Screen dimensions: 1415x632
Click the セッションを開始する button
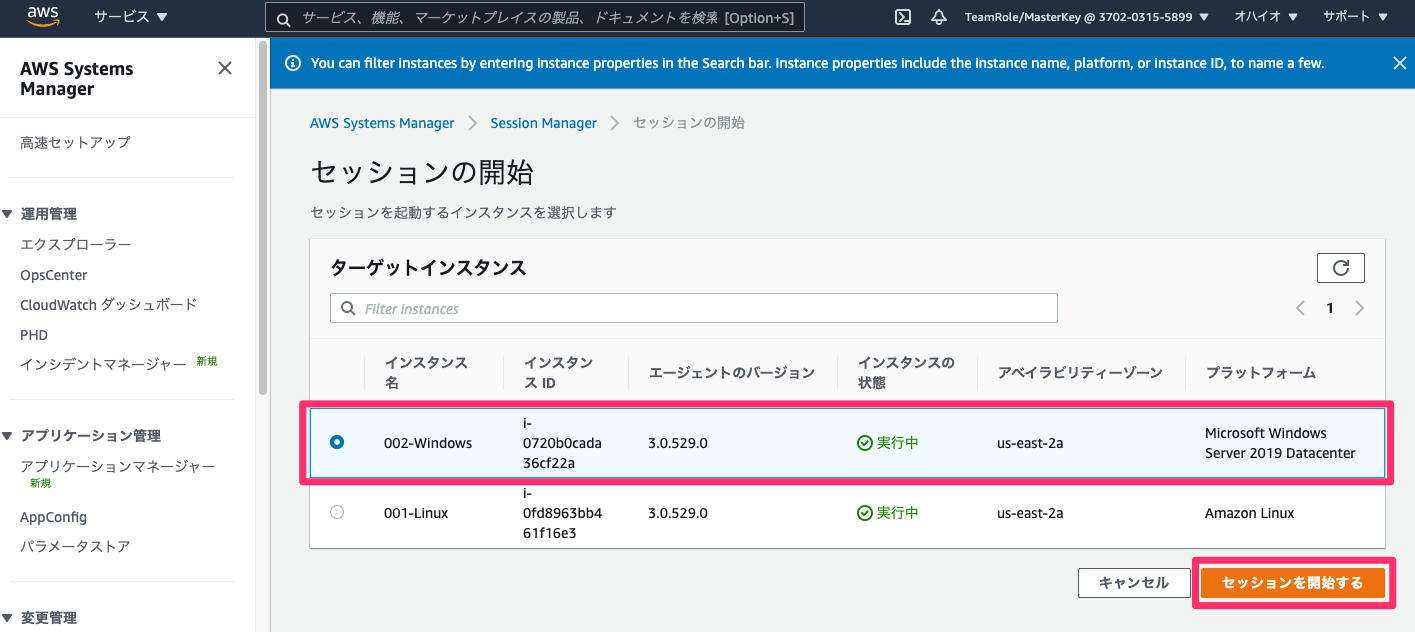[x=1292, y=583]
